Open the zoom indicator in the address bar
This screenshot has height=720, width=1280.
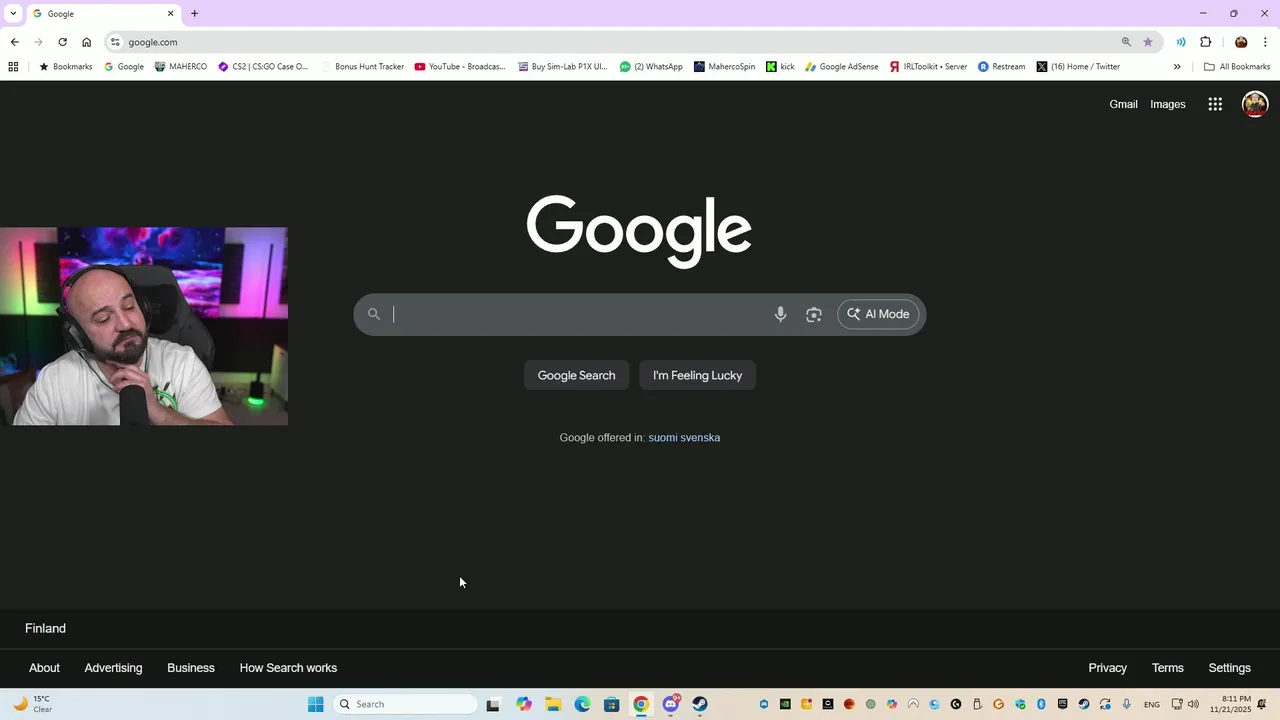(1126, 42)
